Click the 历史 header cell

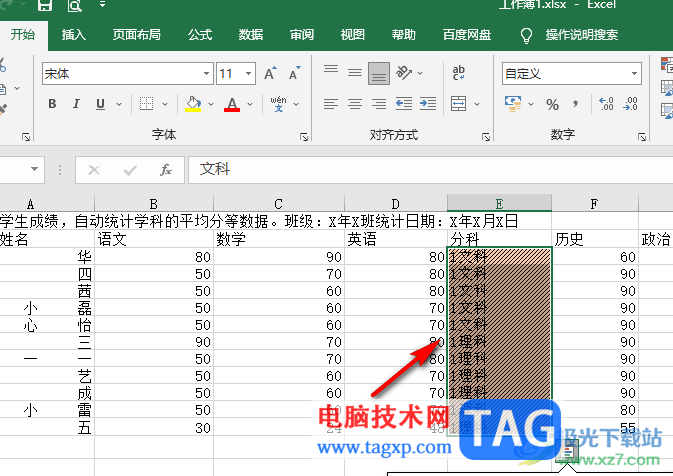595,239
